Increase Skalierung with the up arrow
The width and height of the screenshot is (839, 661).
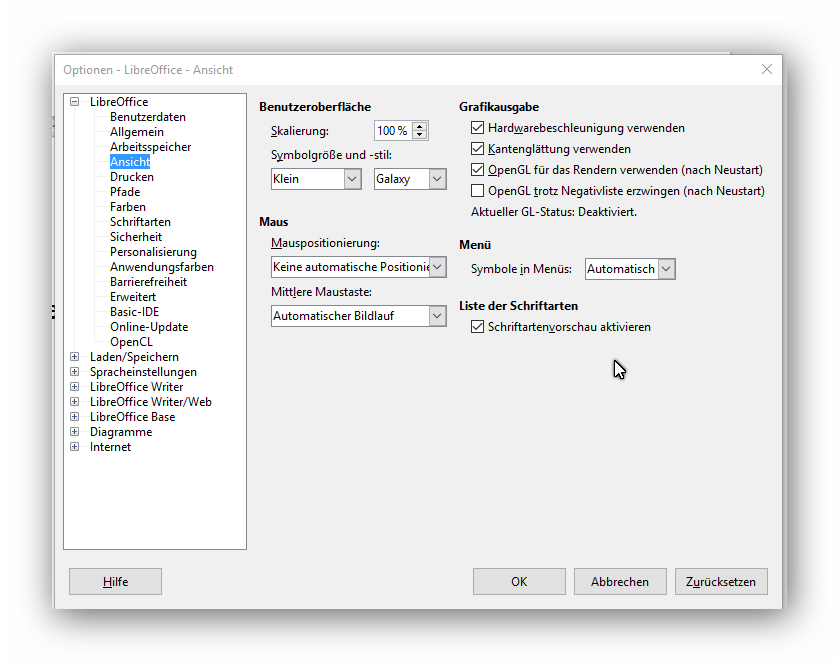(420, 126)
